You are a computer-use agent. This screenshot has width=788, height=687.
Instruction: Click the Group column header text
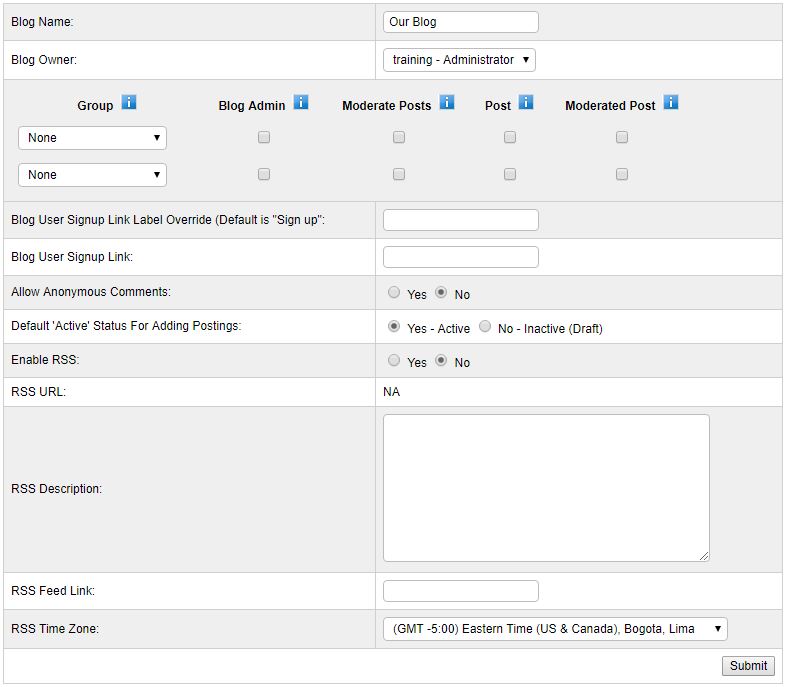tap(95, 106)
